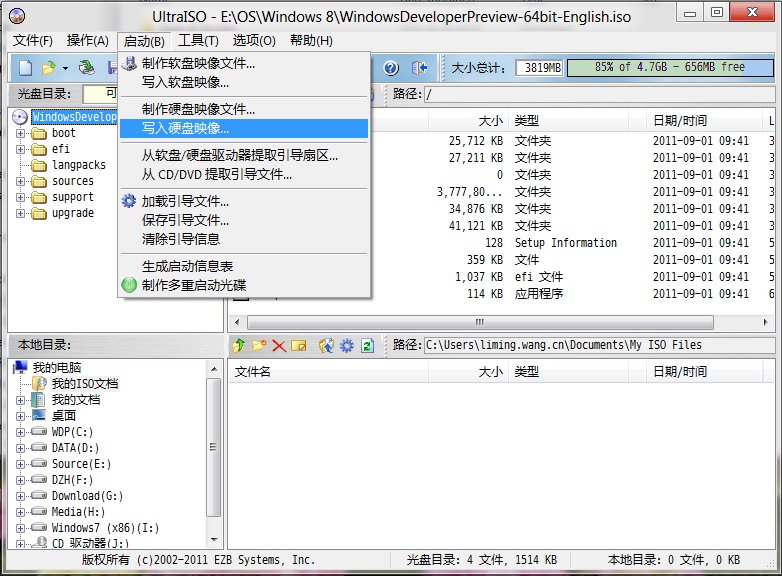Click the local tree vertical scrollbar thumb
Screen dimensions: 782x576
(x=213, y=447)
